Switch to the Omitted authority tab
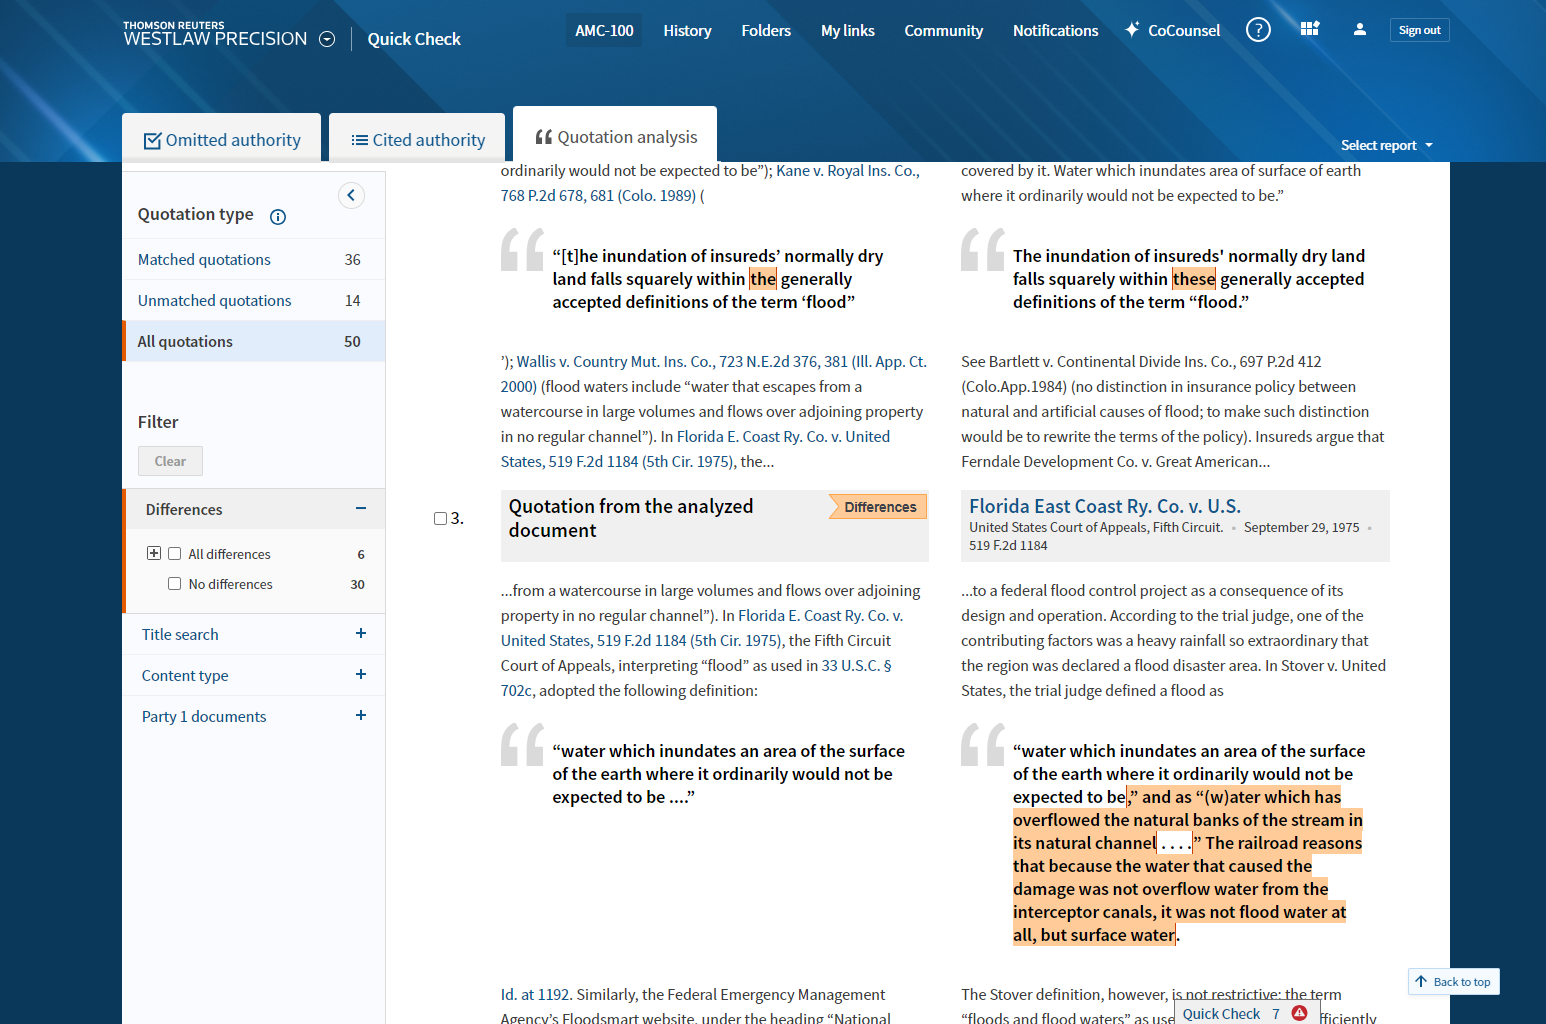Viewport: 1546px width, 1024px height. point(222,140)
